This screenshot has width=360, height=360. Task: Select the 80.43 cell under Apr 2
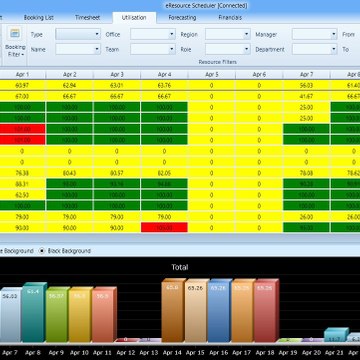coord(70,173)
